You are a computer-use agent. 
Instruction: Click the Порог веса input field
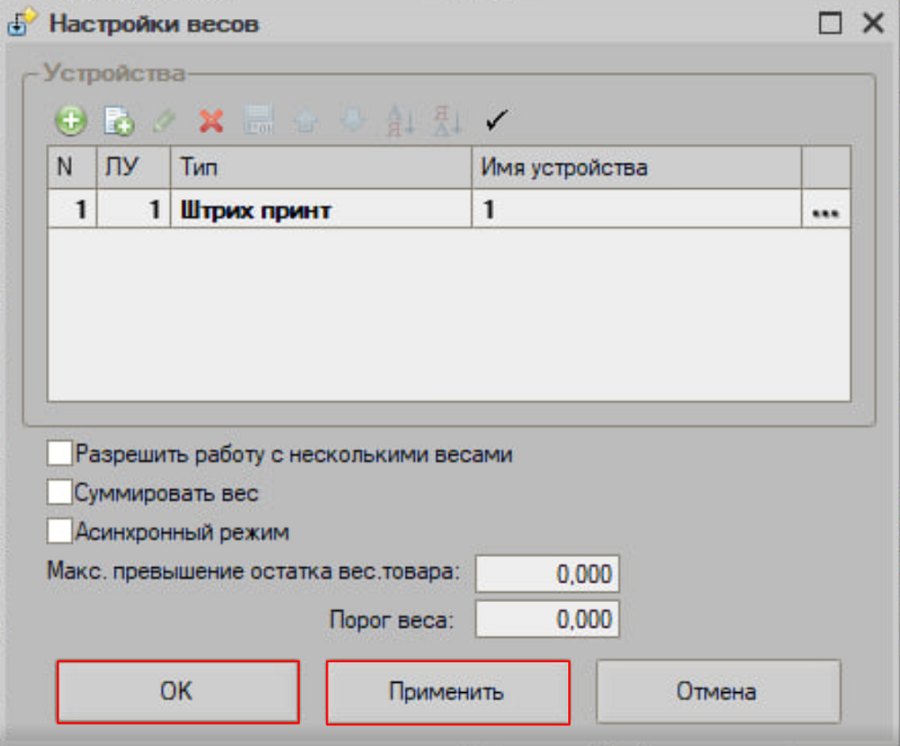(548, 619)
